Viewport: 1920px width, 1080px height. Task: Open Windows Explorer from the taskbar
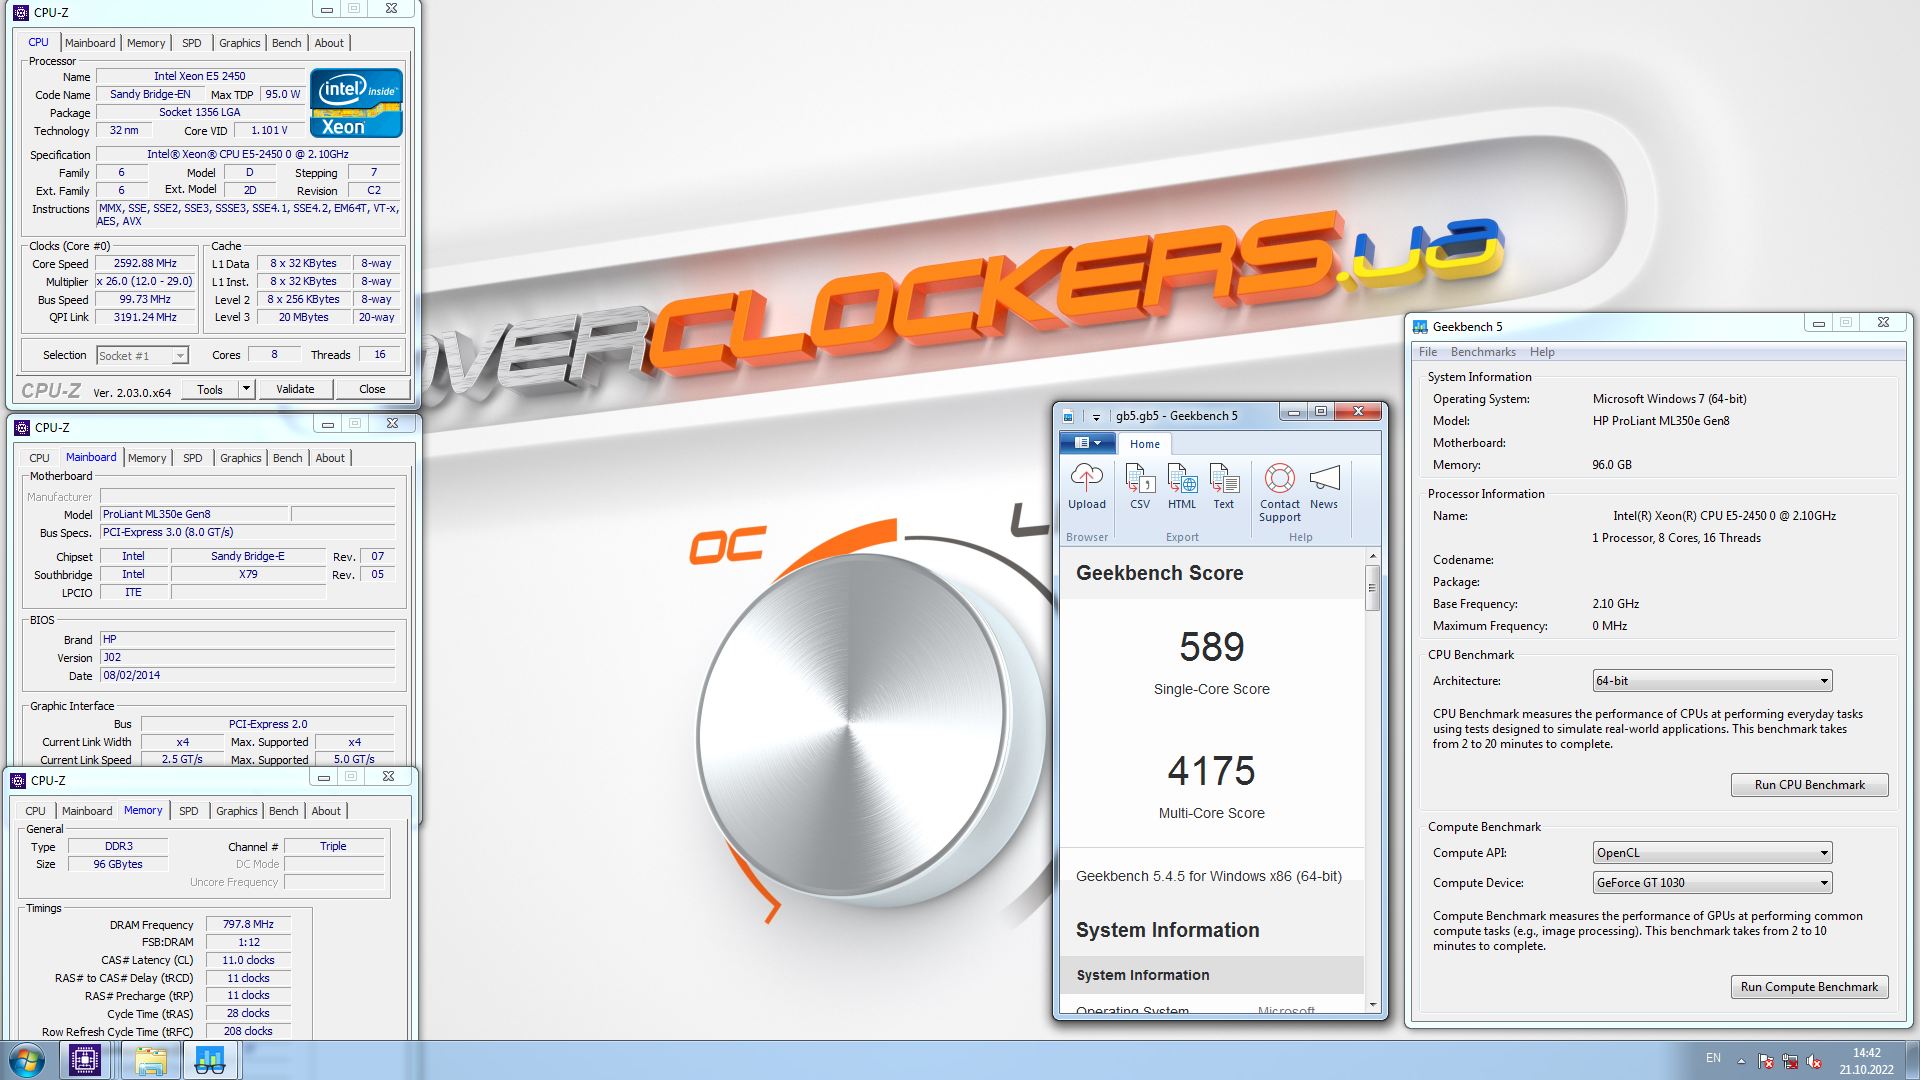tap(150, 1060)
